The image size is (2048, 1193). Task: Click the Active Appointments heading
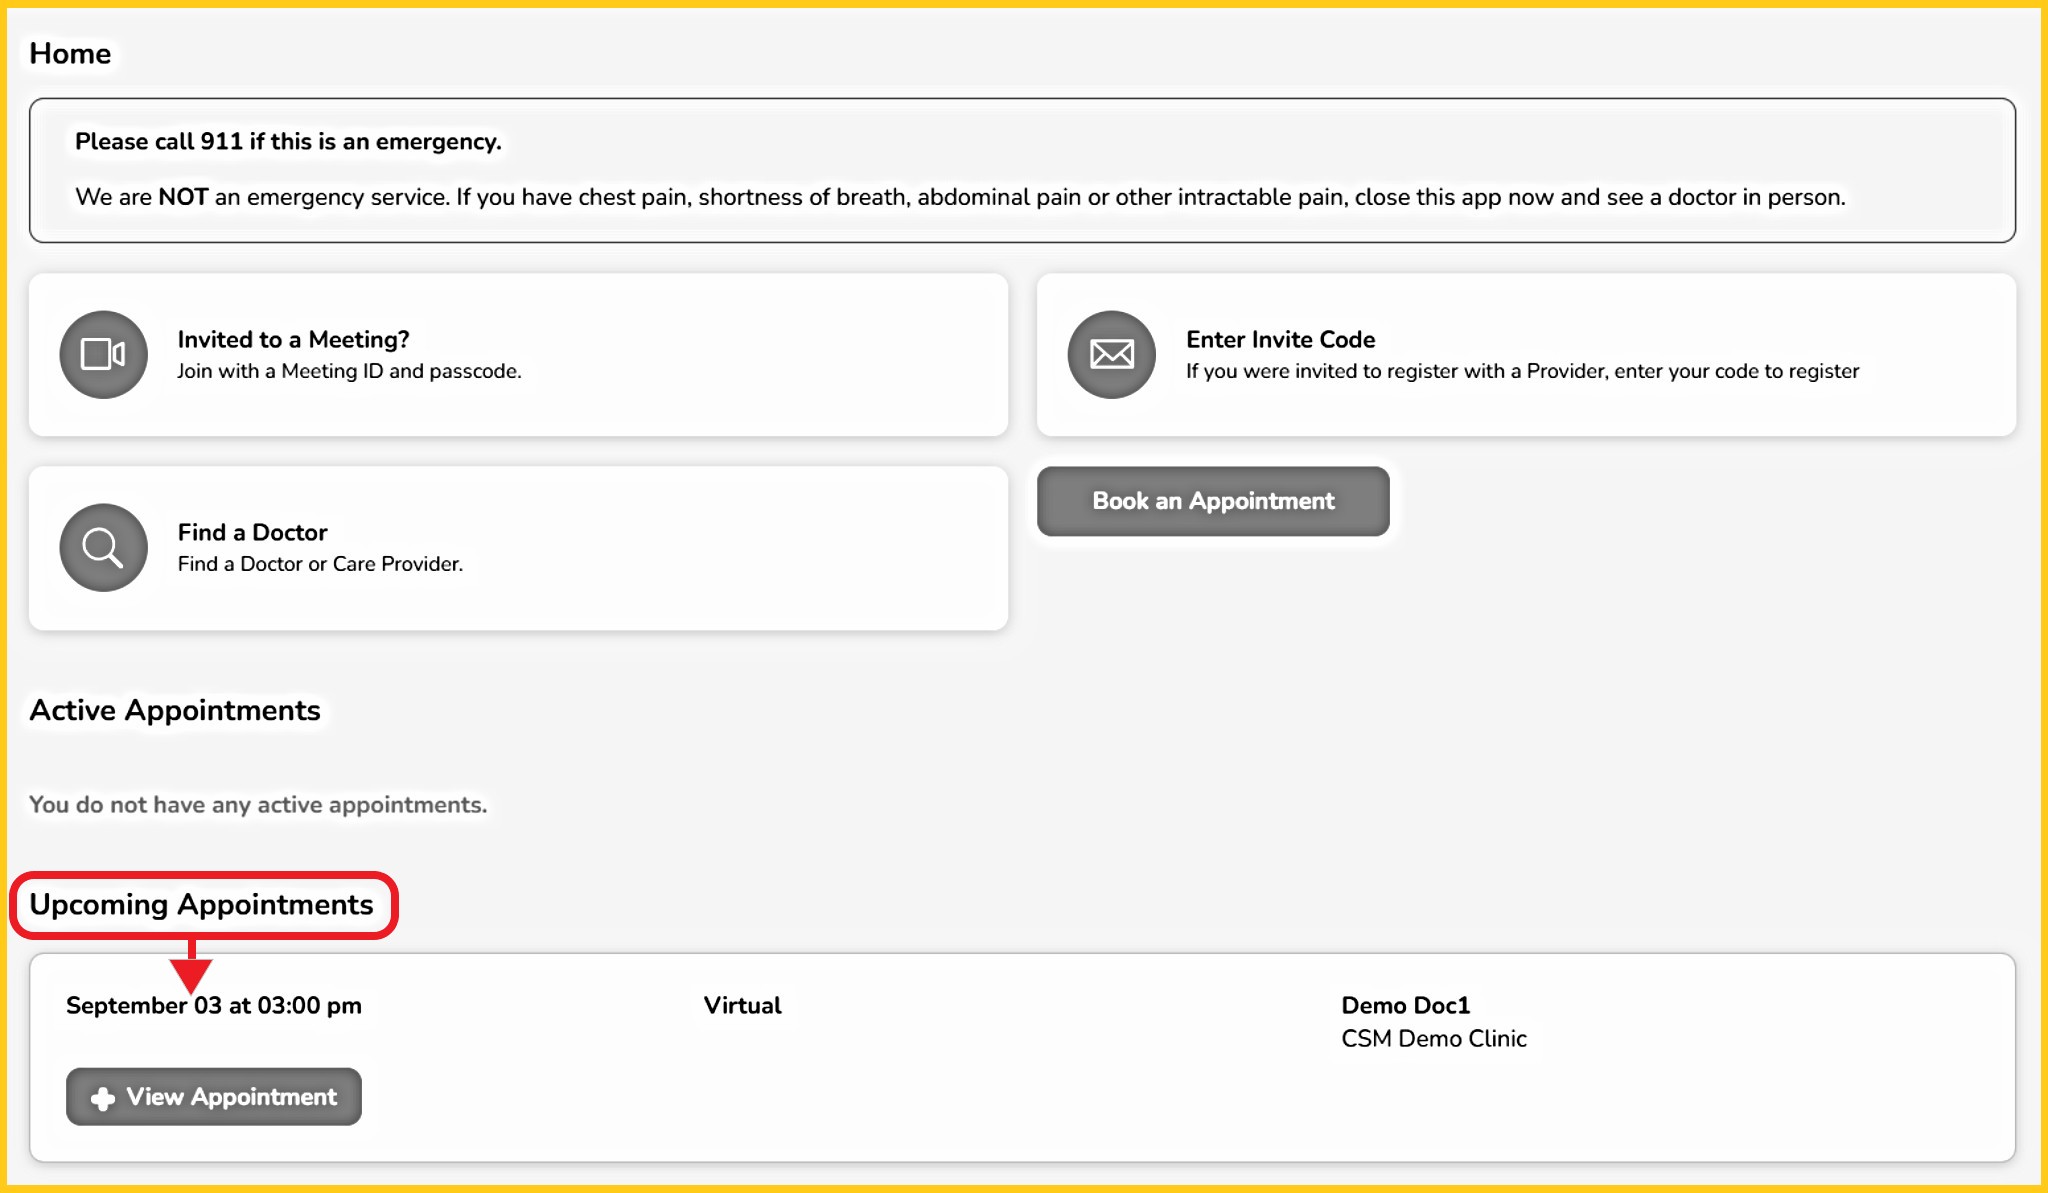[x=175, y=710]
